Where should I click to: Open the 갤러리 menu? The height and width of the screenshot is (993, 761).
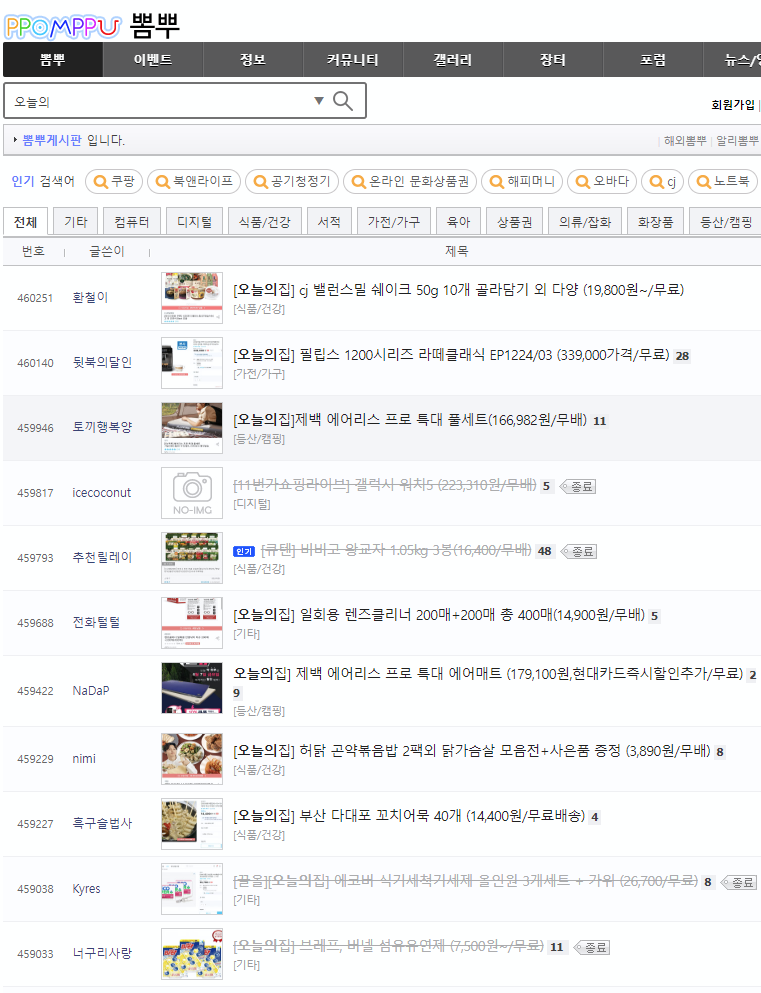(x=453, y=60)
